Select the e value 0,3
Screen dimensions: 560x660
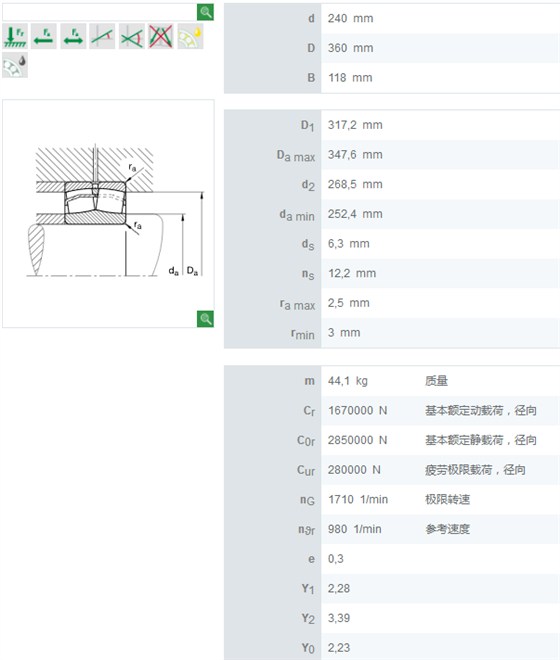336,559
